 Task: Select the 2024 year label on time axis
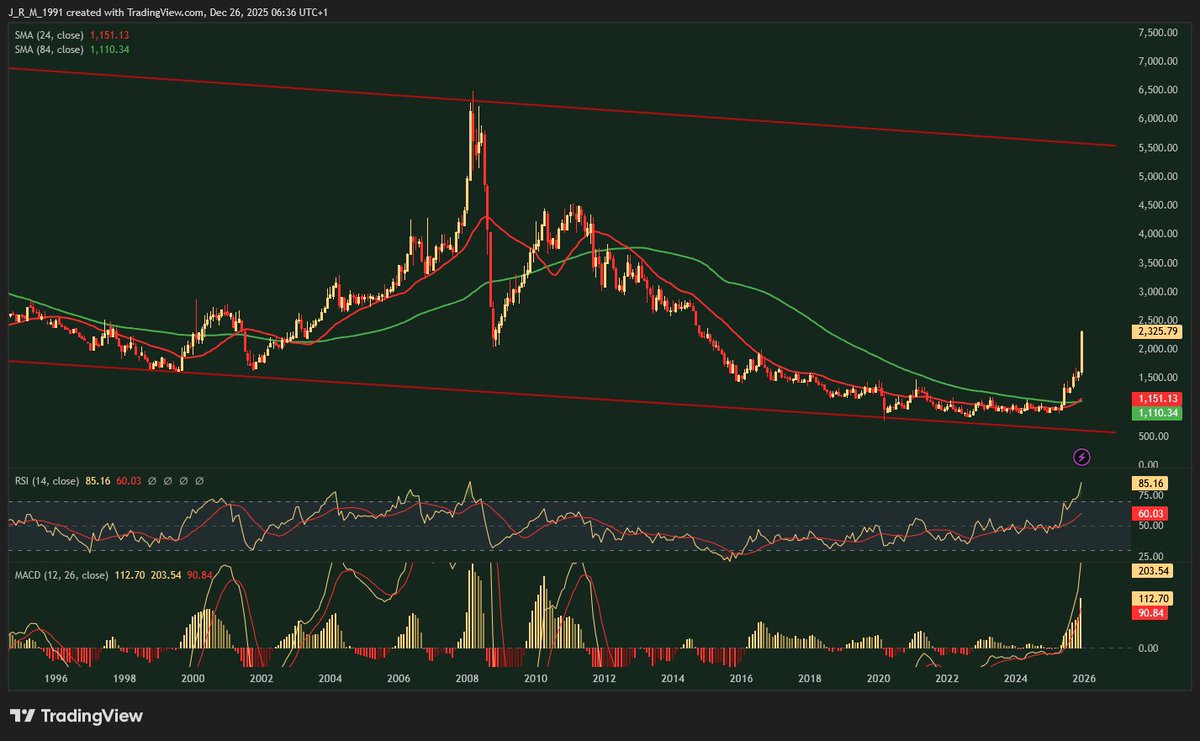click(x=1015, y=678)
